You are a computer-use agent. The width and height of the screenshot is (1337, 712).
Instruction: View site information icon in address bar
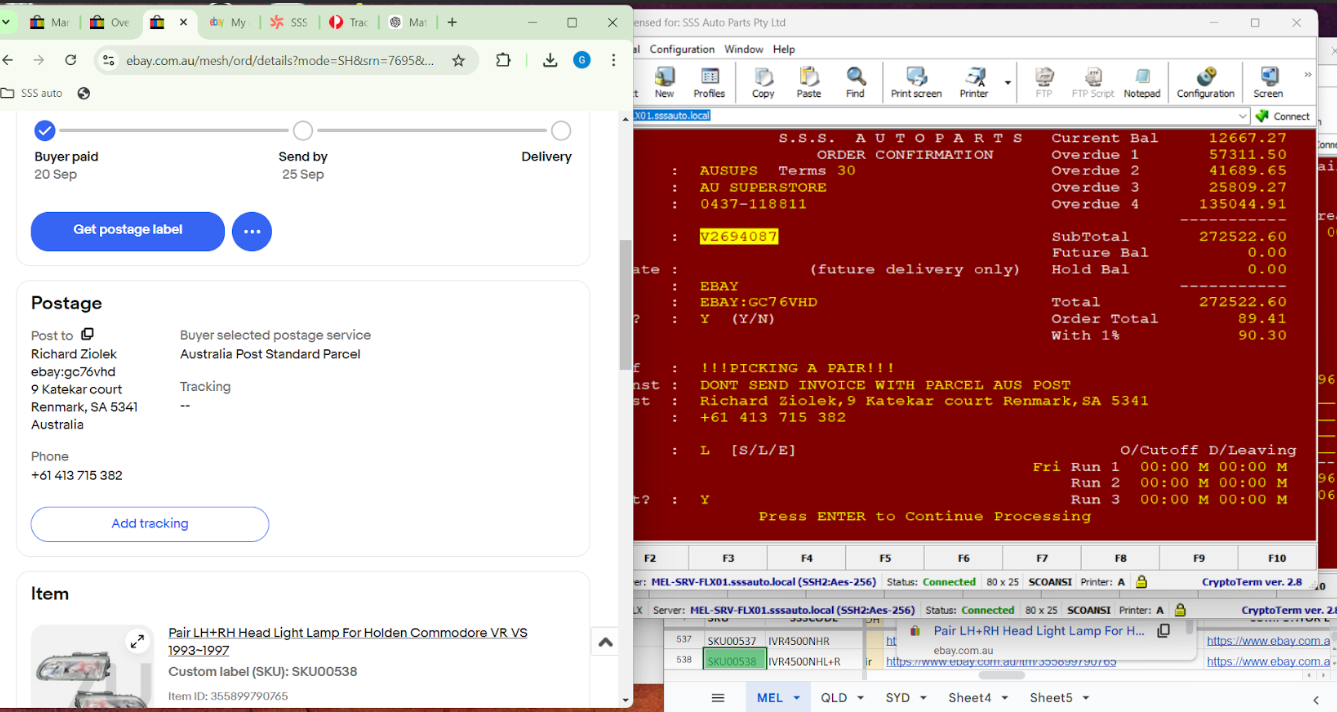(109, 61)
